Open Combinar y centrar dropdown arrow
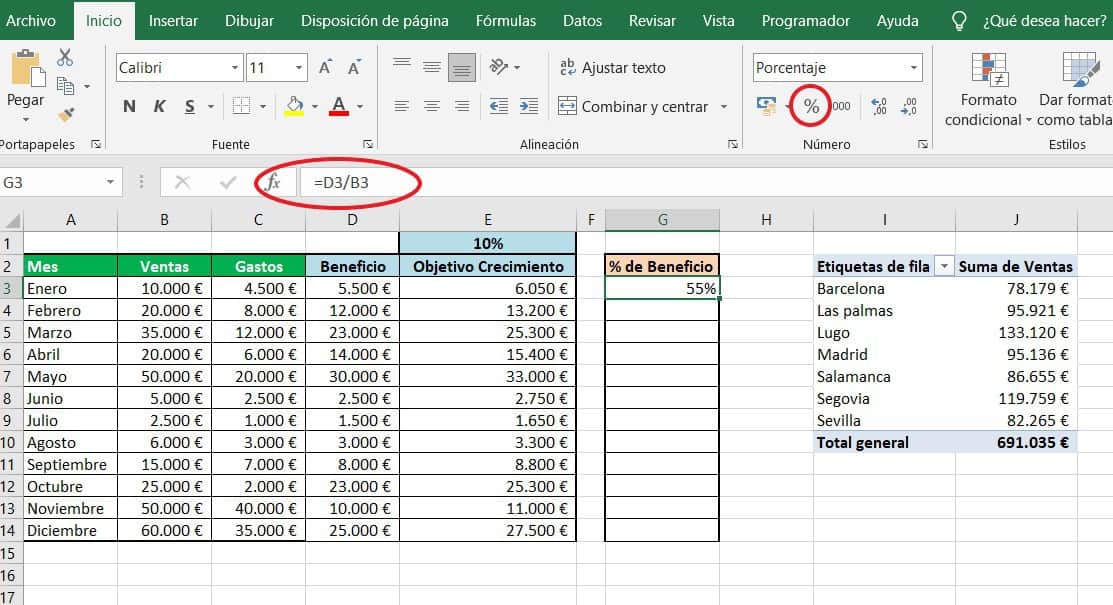The height and width of the screenshot is (605, 1113). (724, 107)
